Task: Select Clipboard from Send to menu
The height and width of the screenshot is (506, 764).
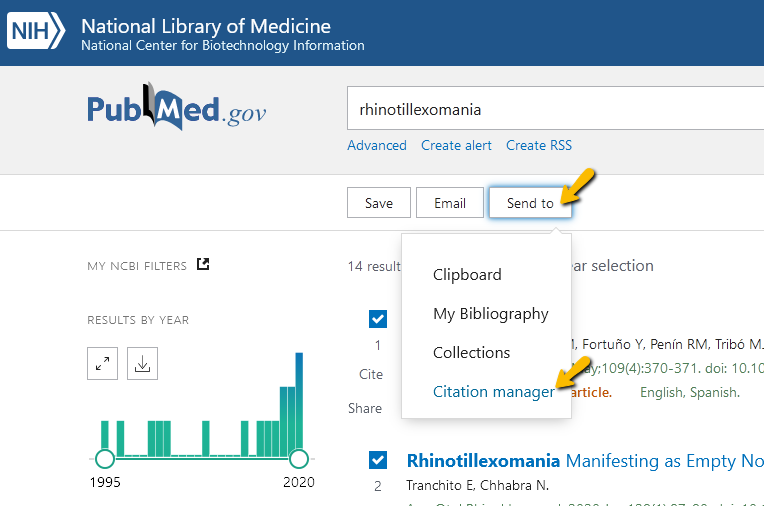Action: click(x=467, y=274)
